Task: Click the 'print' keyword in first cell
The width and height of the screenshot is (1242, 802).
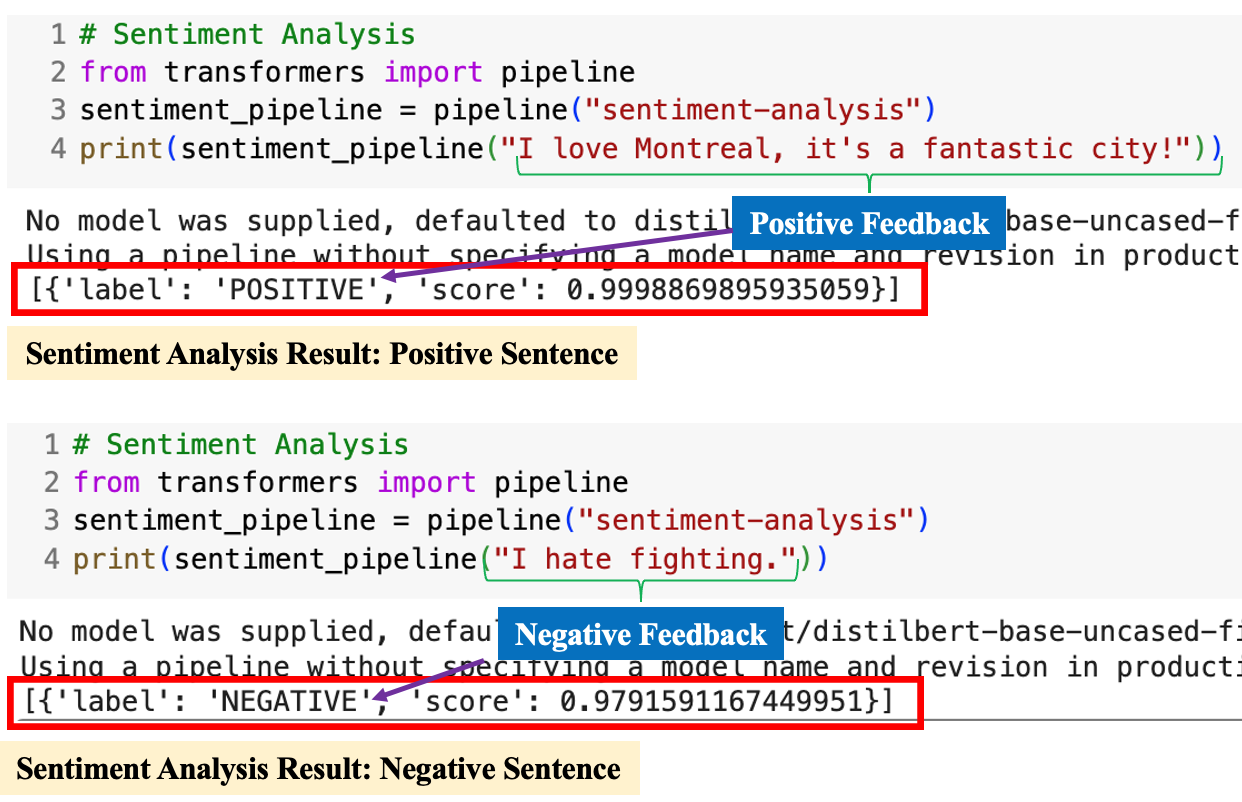Action: pyautogui.click(x=122, y=149)
